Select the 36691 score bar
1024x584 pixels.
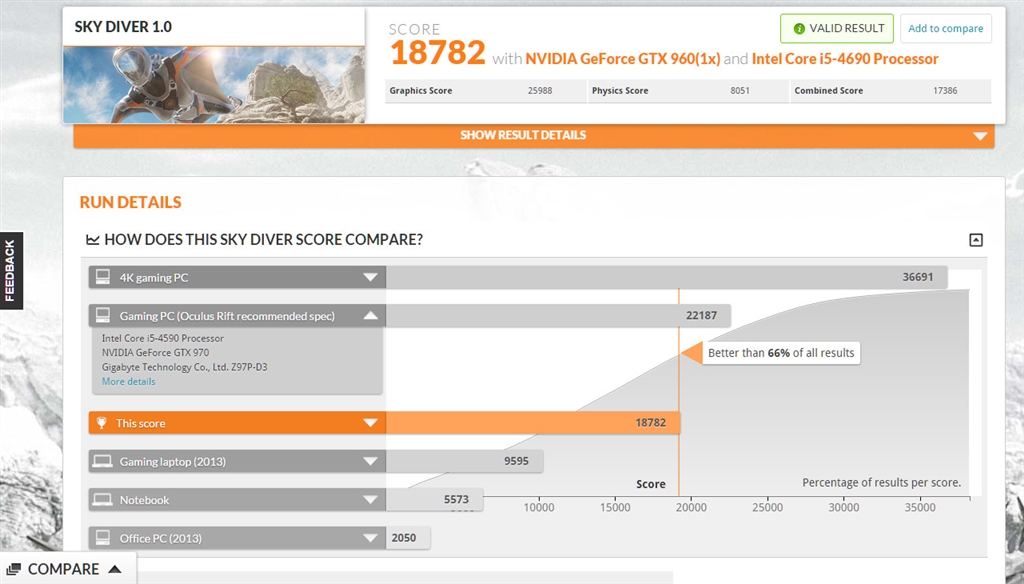[x=666, y=277]
